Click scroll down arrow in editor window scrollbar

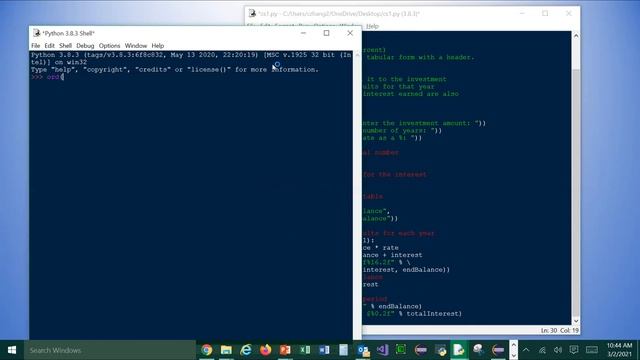pos(576,321)
